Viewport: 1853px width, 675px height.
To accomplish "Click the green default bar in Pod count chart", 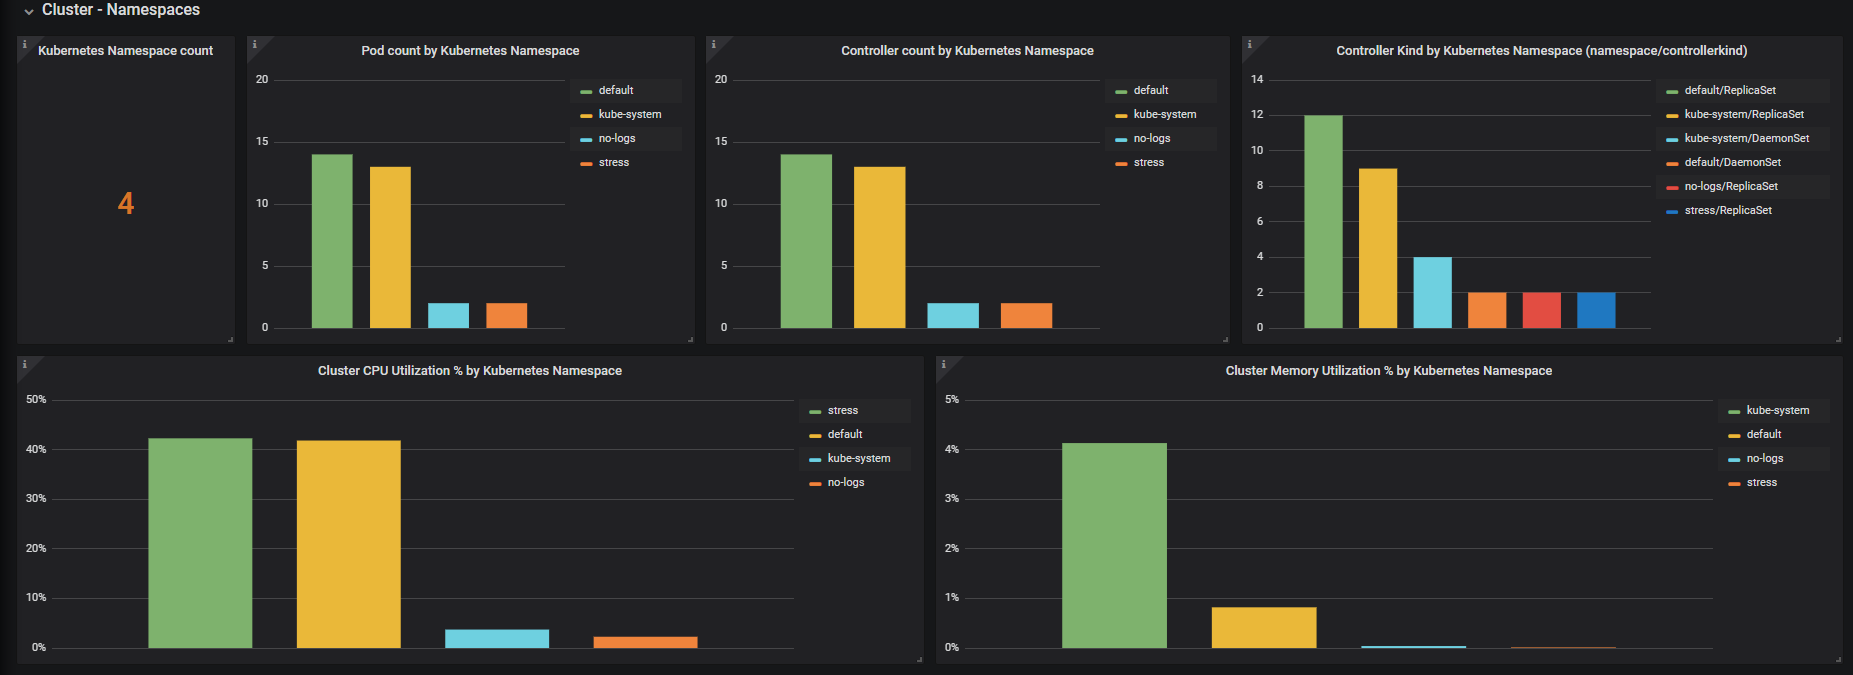I will [x=332, y=241].
